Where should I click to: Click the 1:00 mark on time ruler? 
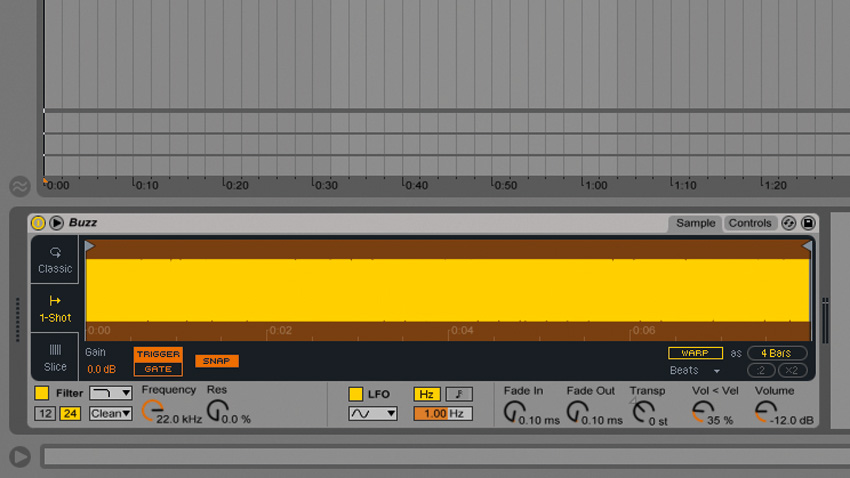point(595,185)
